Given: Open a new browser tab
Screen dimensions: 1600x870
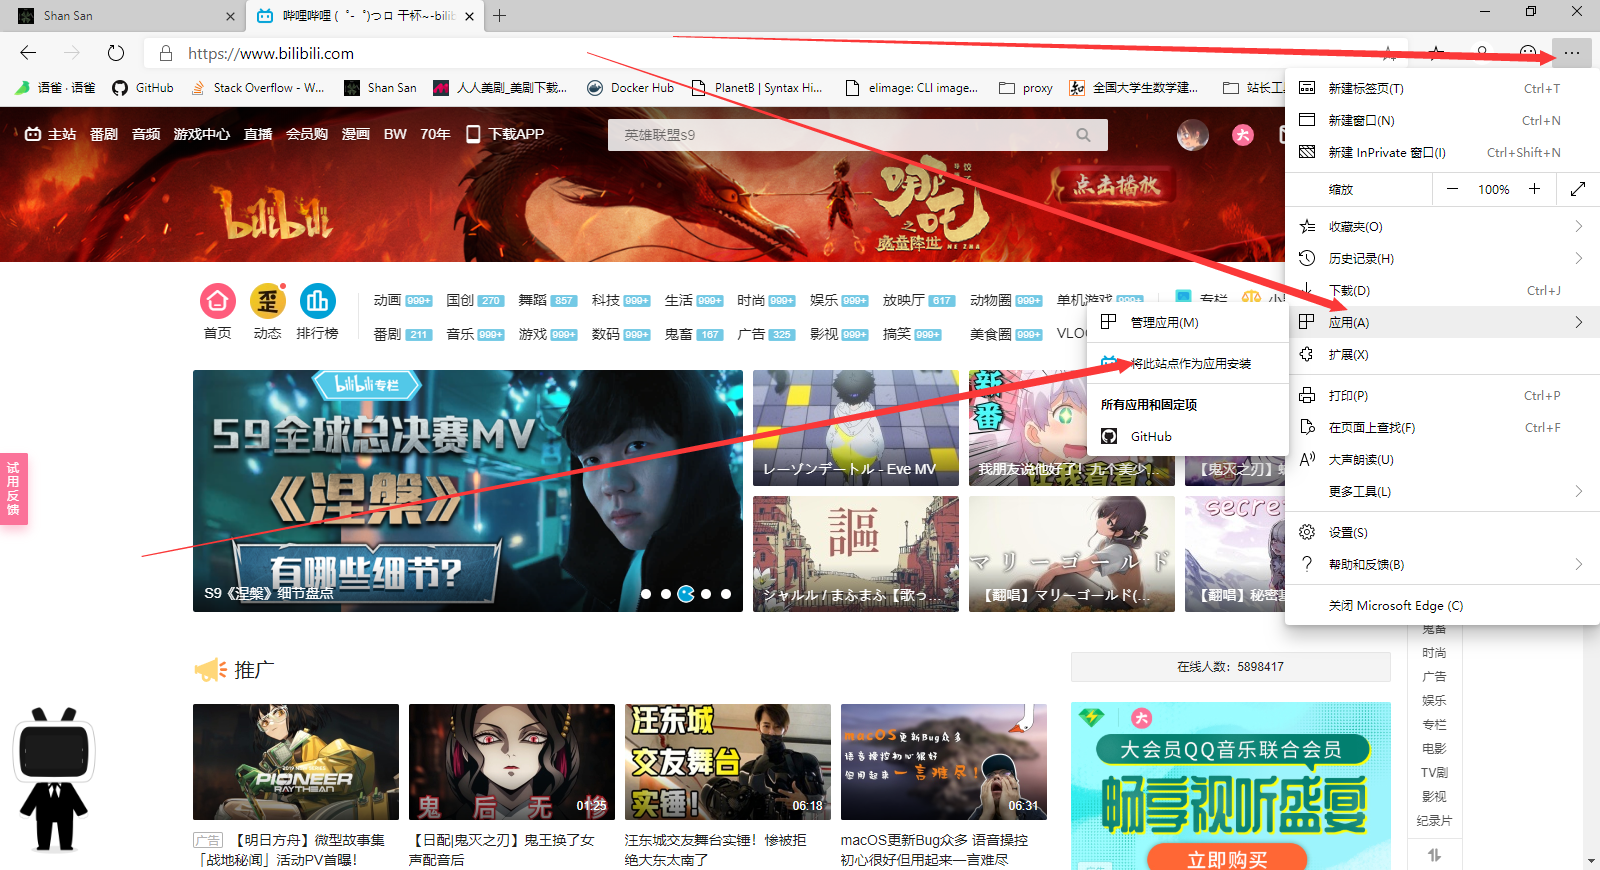Looking at the screenshot, I should (500, 16).
